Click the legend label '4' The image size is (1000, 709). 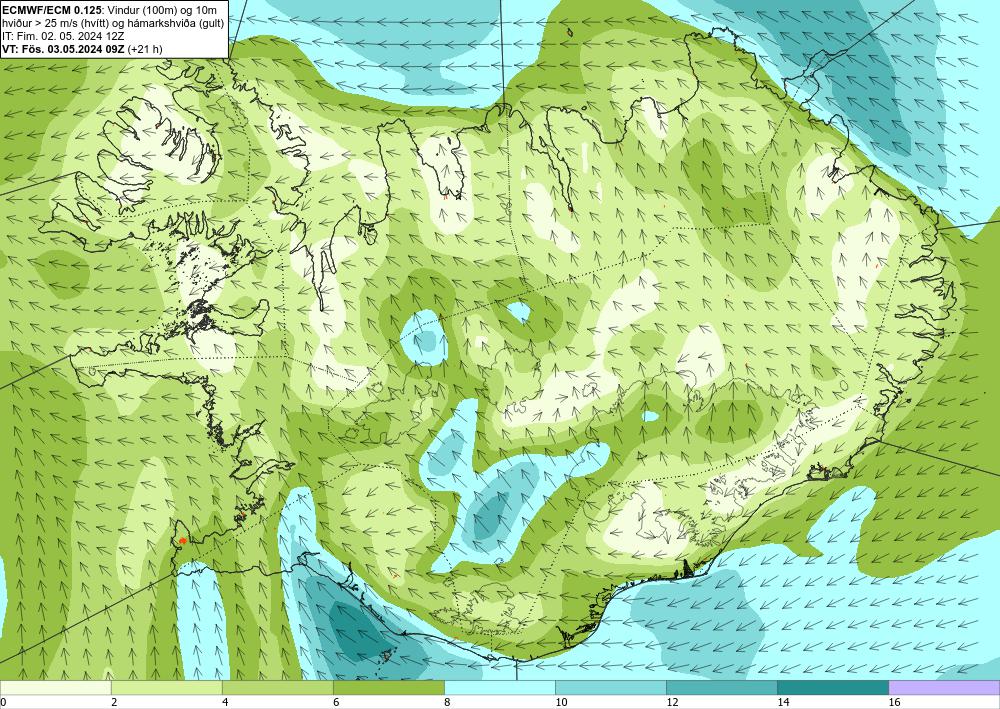pos(224,702)
